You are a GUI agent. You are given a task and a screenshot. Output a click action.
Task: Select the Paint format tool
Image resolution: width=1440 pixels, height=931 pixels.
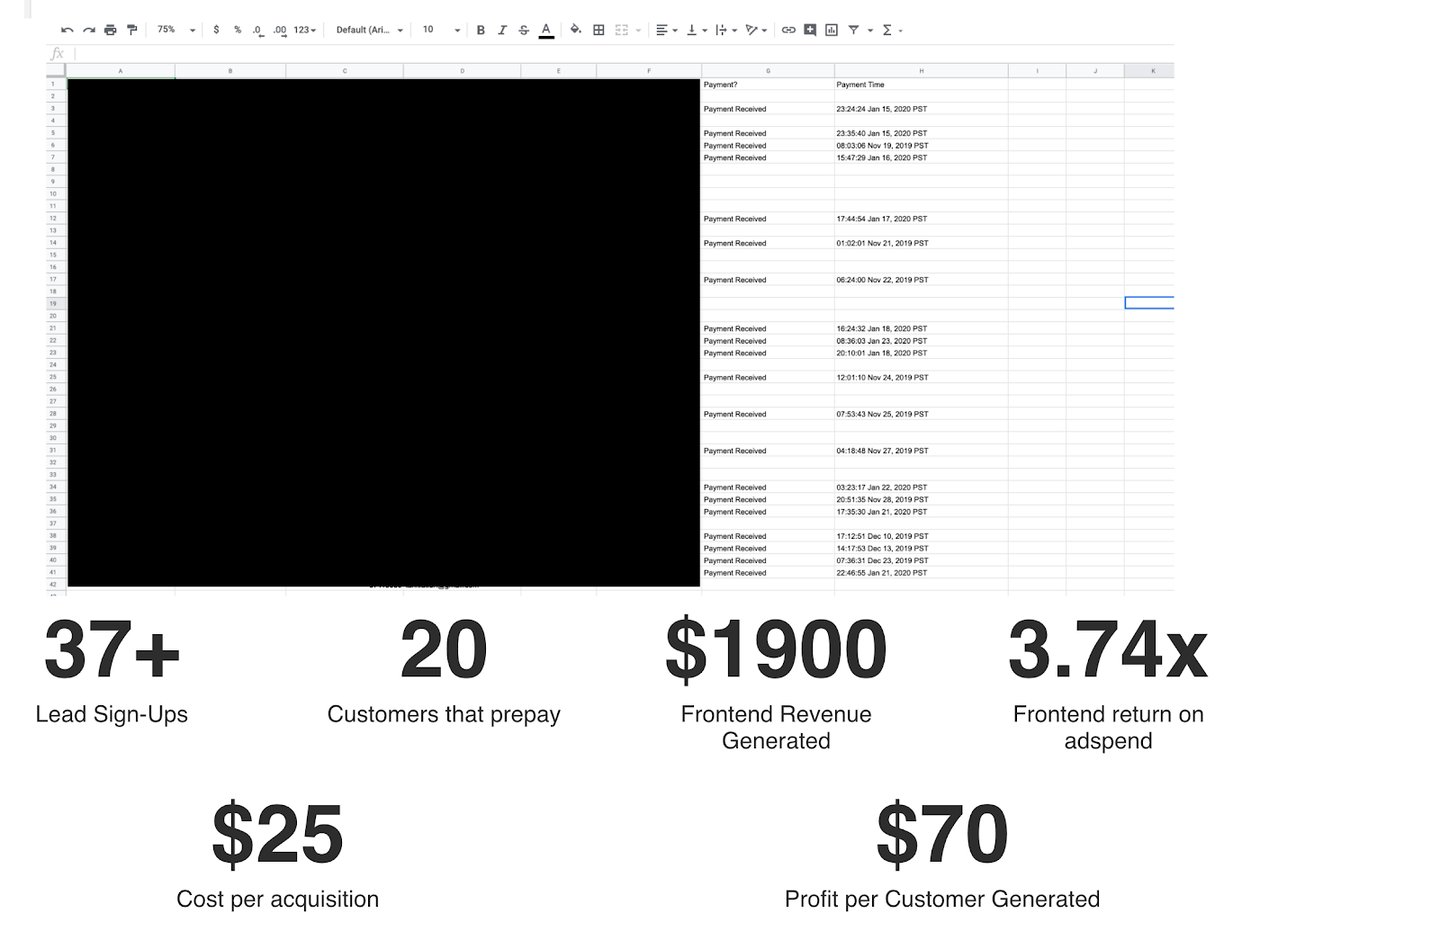coord(132,30)
